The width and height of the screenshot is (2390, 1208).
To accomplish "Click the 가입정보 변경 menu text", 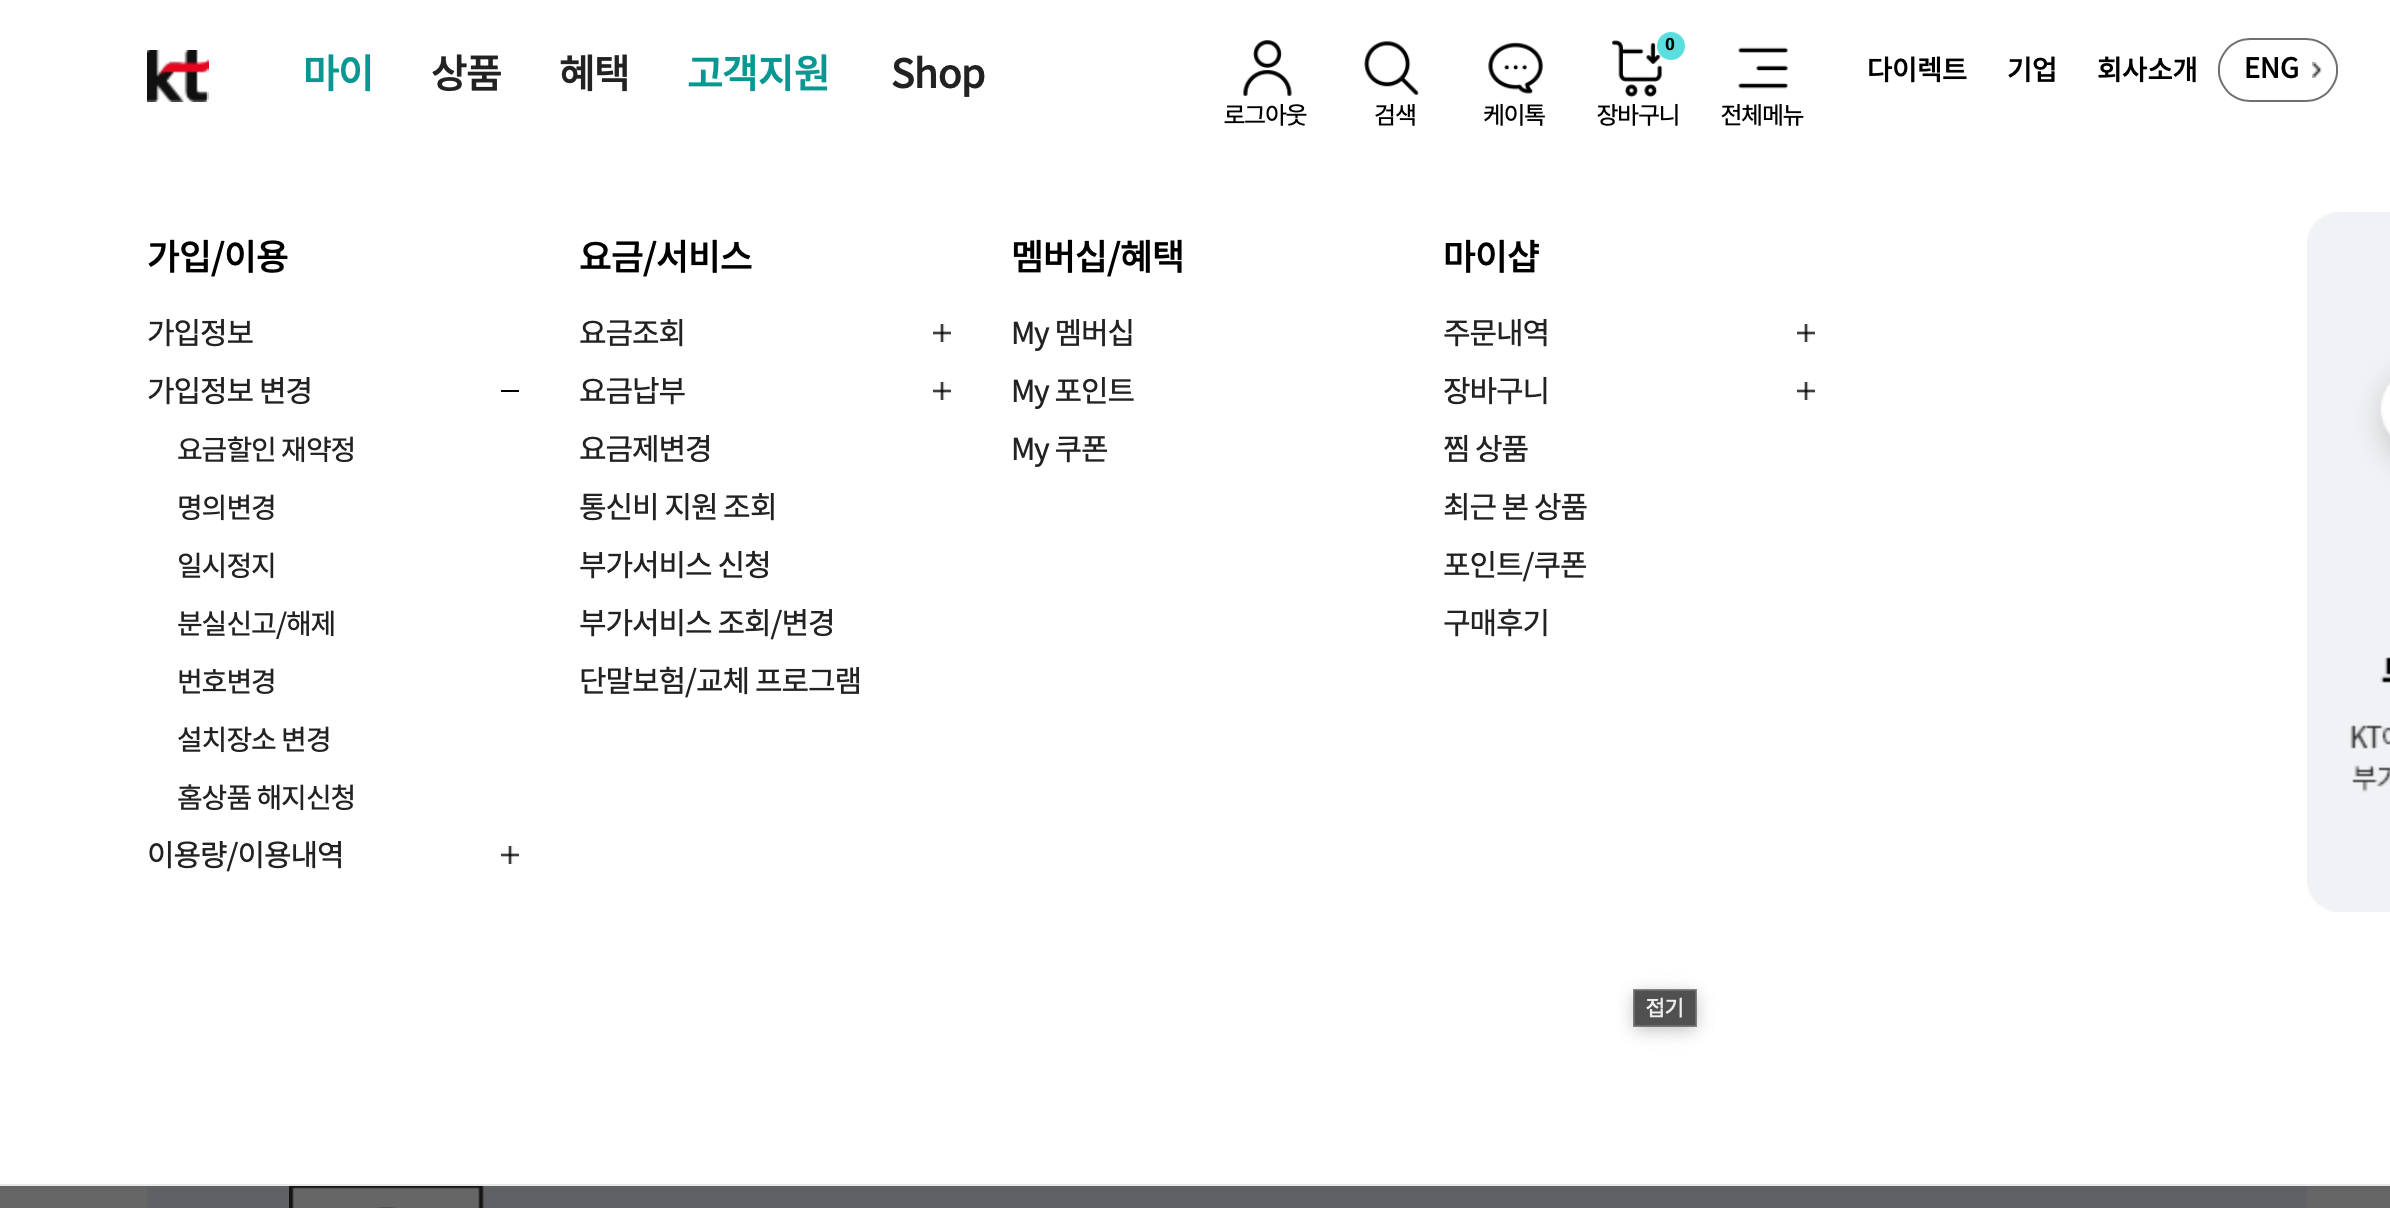I will click(x=230, y=390).
